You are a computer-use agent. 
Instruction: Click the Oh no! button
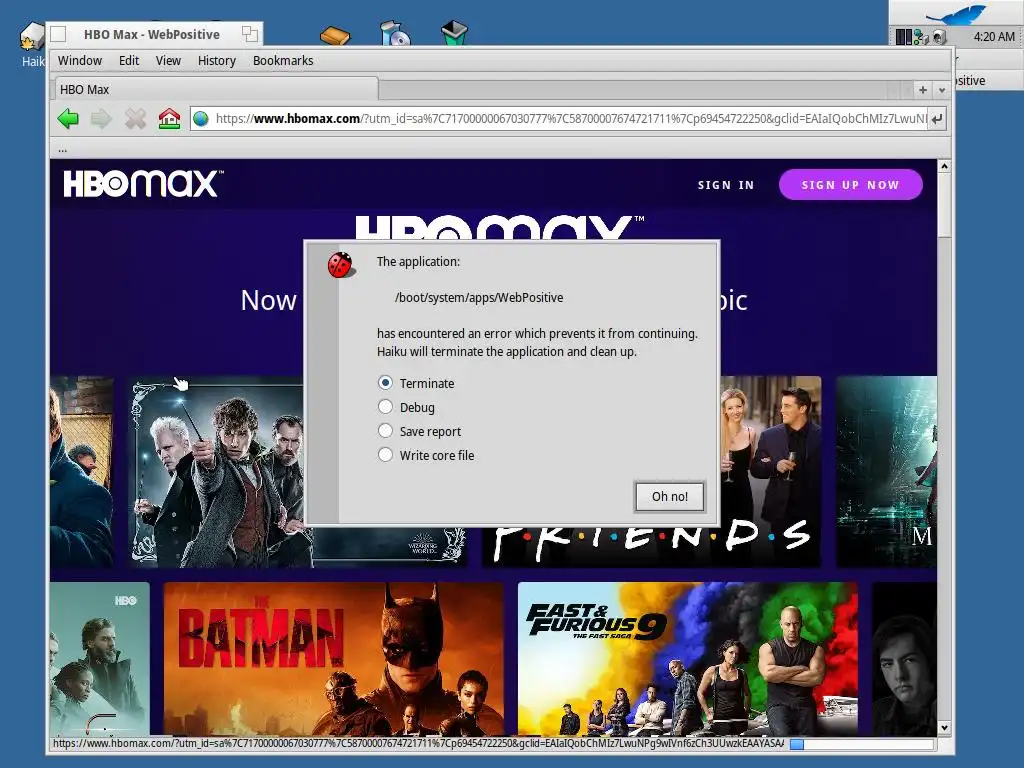coord(669,496)
